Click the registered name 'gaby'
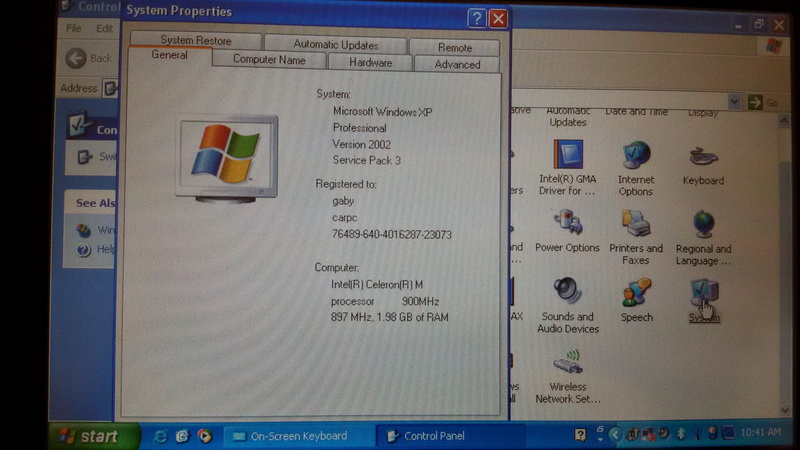 click(343, 201)
